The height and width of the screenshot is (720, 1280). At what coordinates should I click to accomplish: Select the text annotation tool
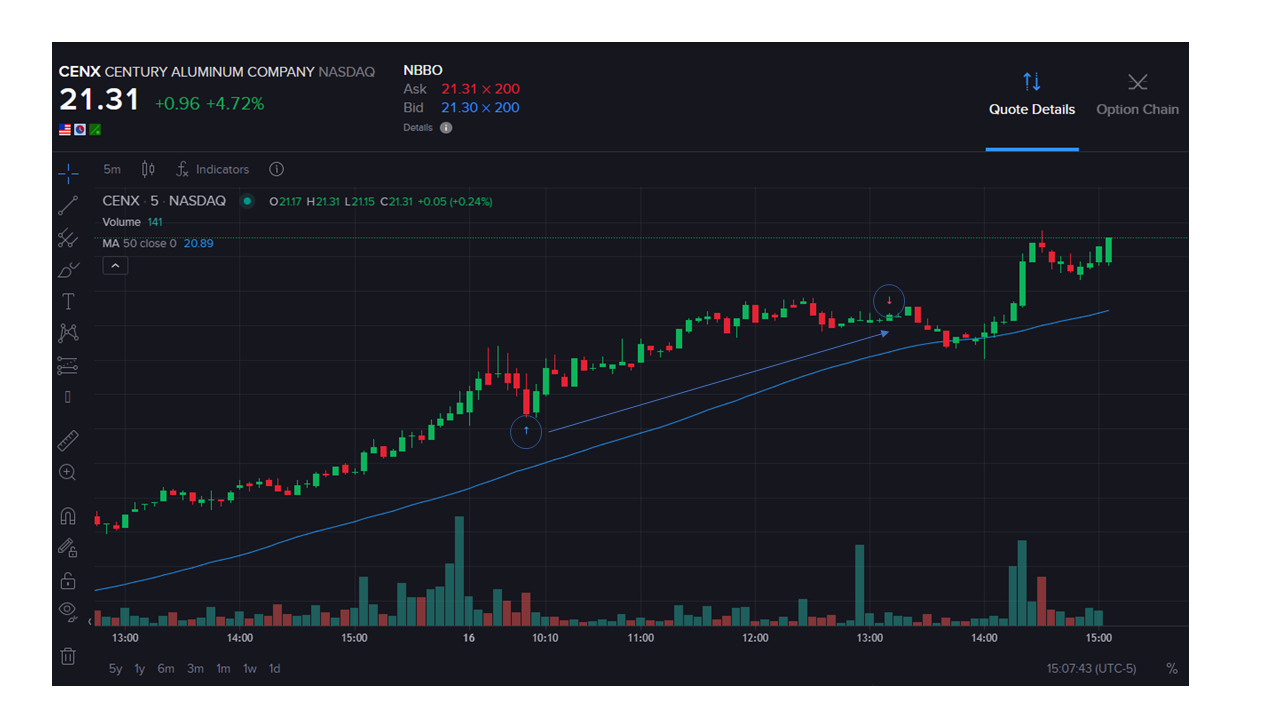pos(68,301)
